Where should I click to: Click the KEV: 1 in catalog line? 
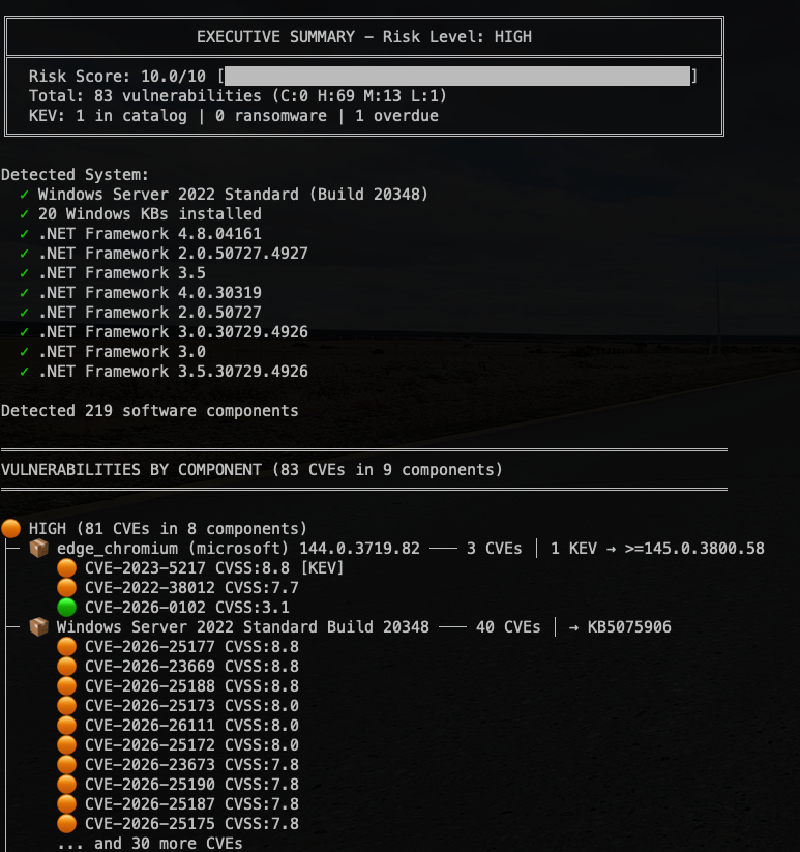coord(234,116)
